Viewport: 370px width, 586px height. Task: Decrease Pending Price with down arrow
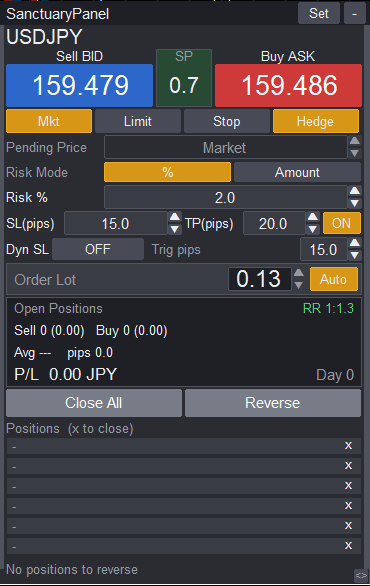coord(355,153)
